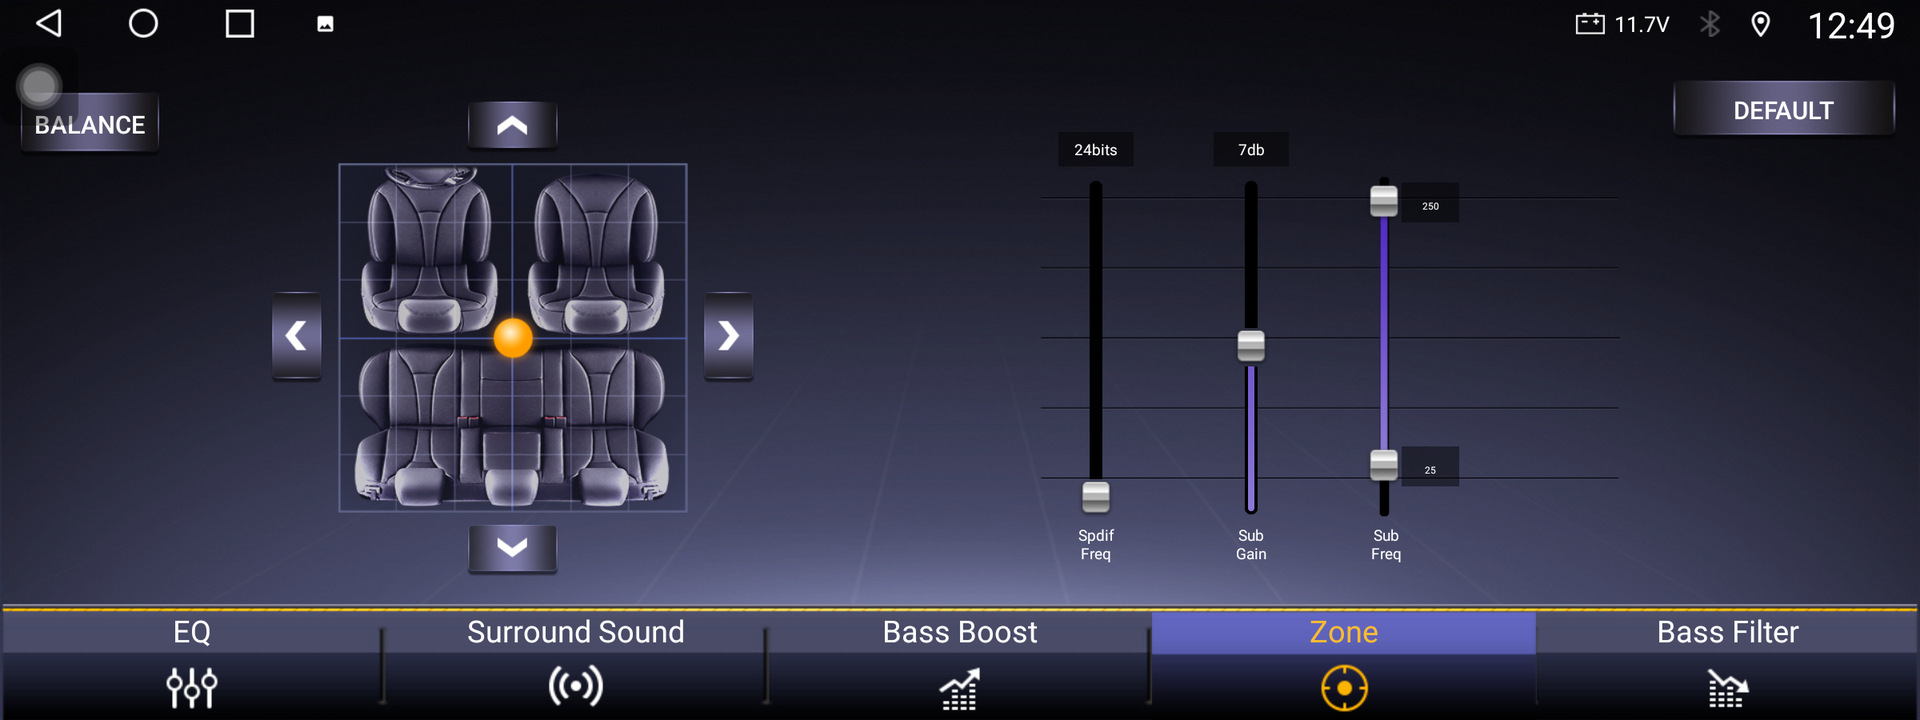Tap the Surround Sound waves icon
The width and height of the screenshot is (1920, 720).
coord(576,687)
